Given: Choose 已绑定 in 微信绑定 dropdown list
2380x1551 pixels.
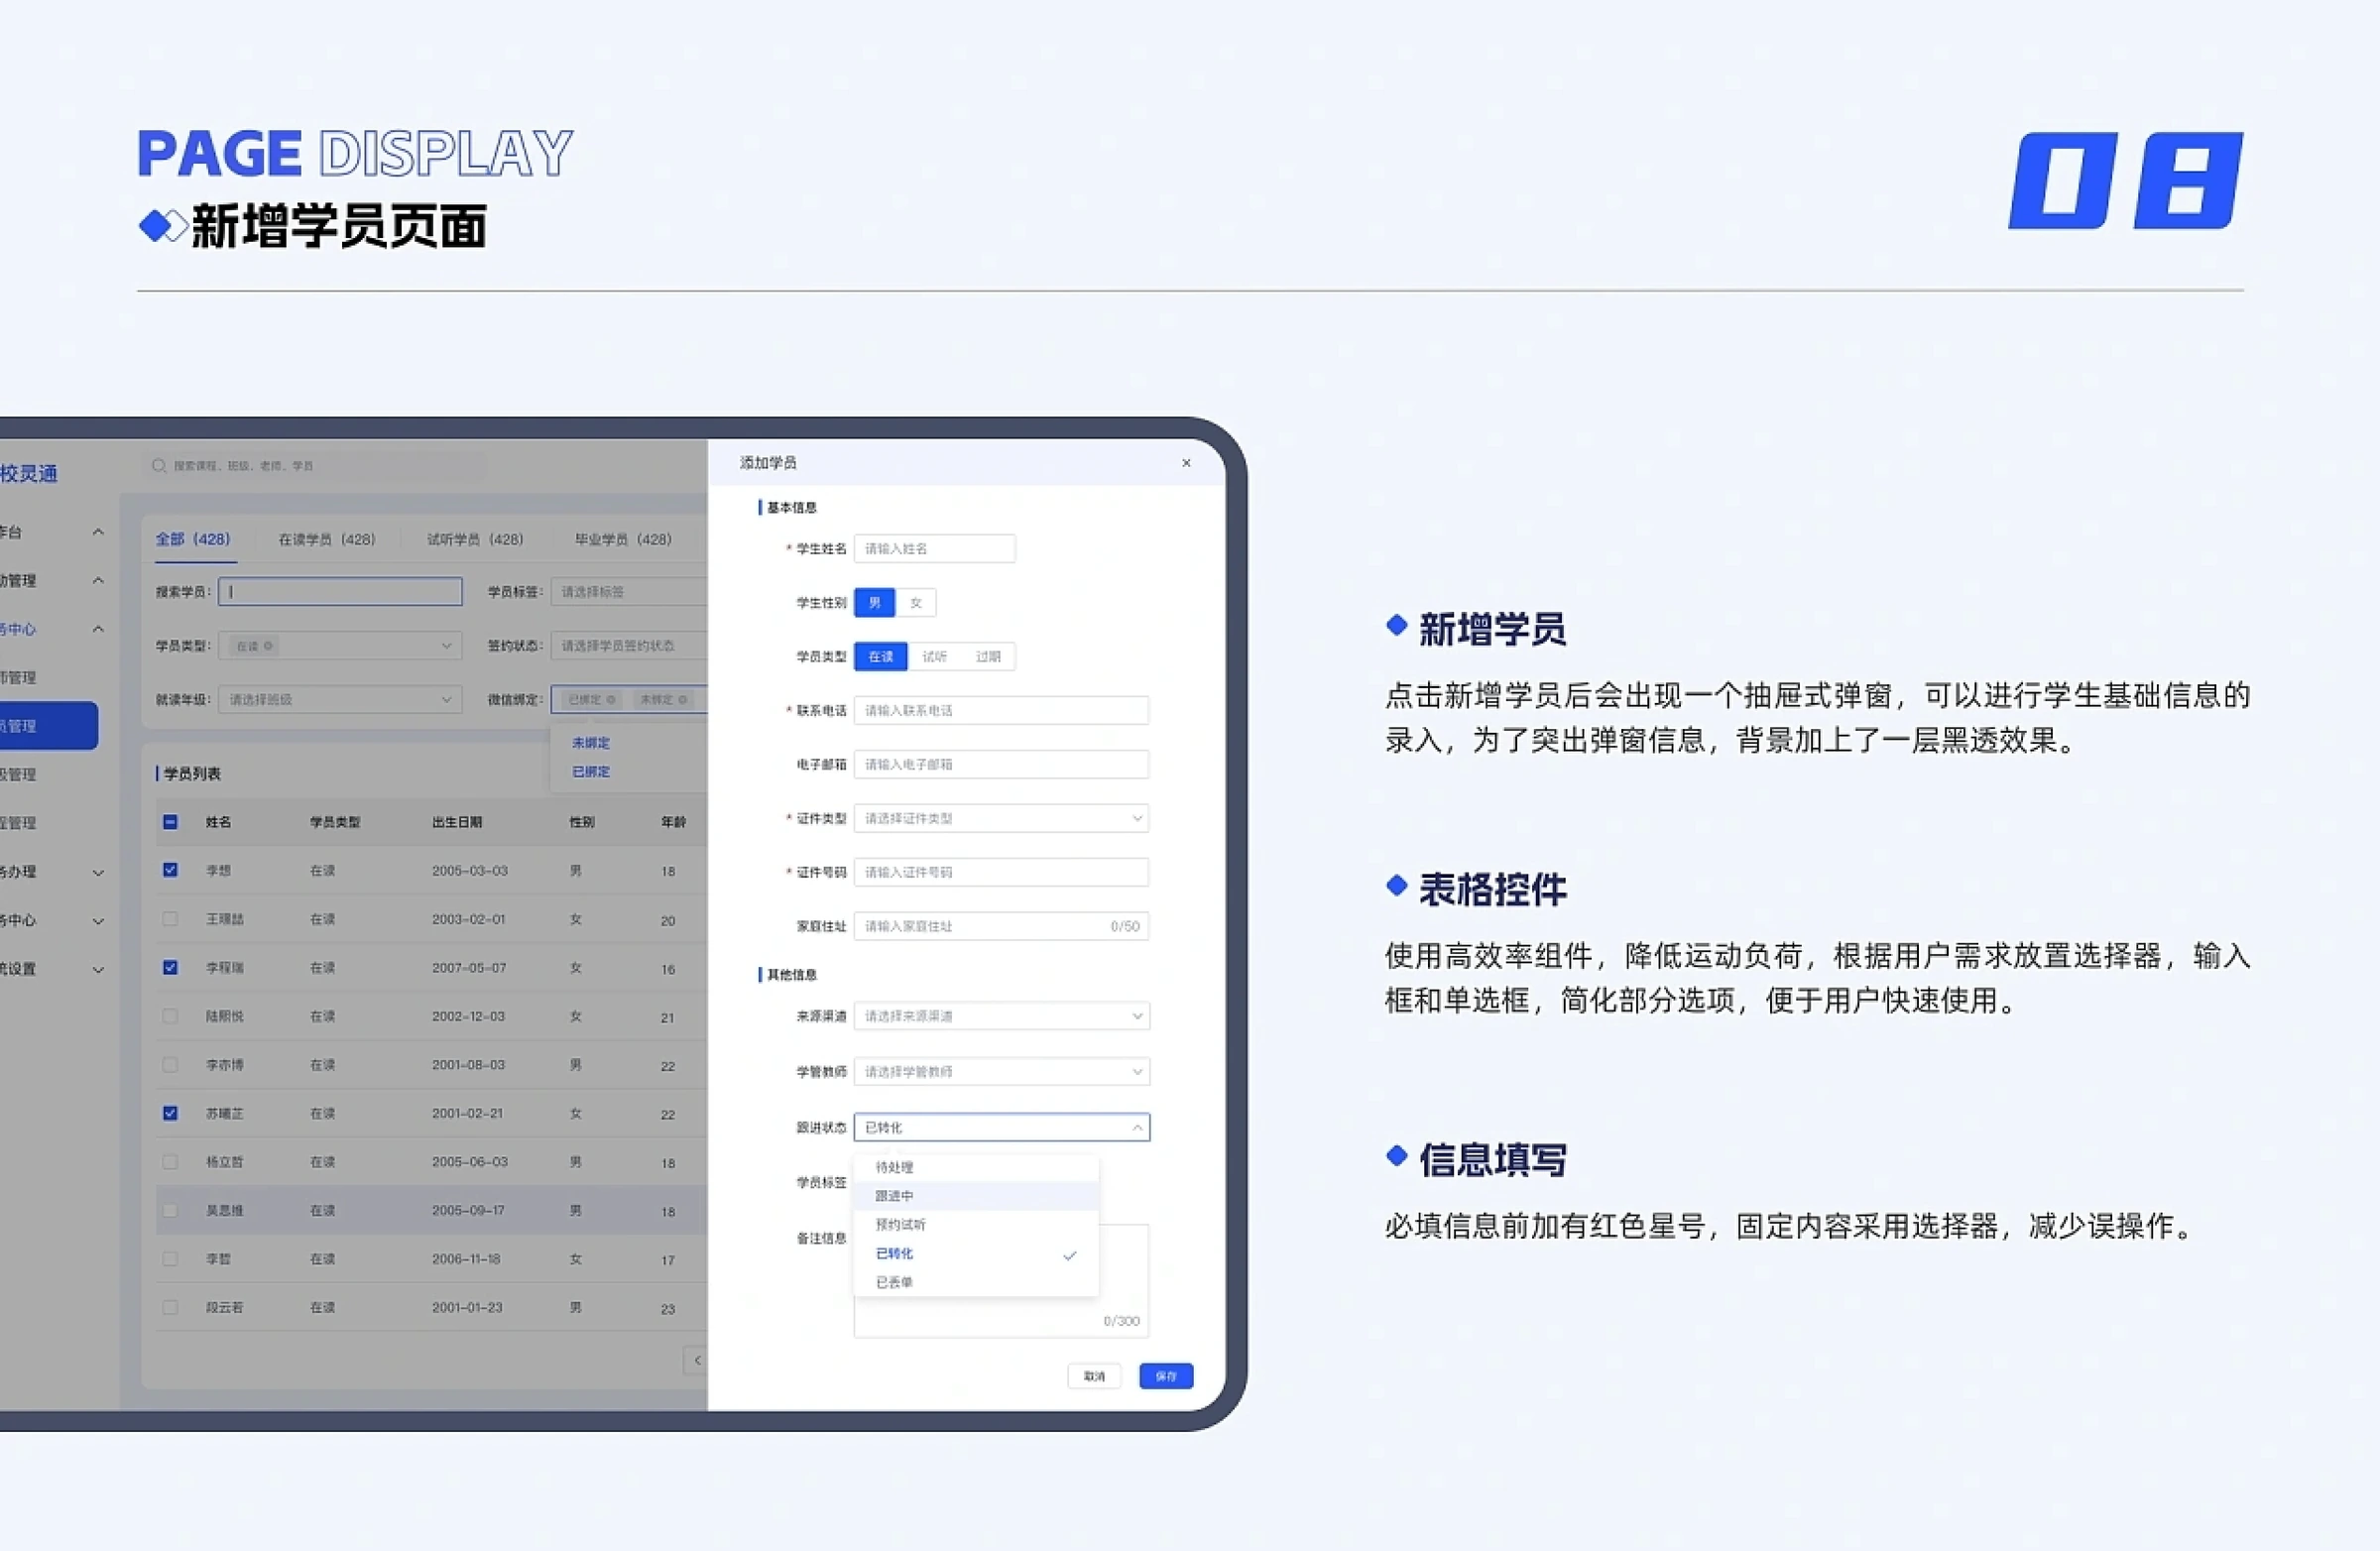Looking at the screenshot, I should (x=591, y=772).
